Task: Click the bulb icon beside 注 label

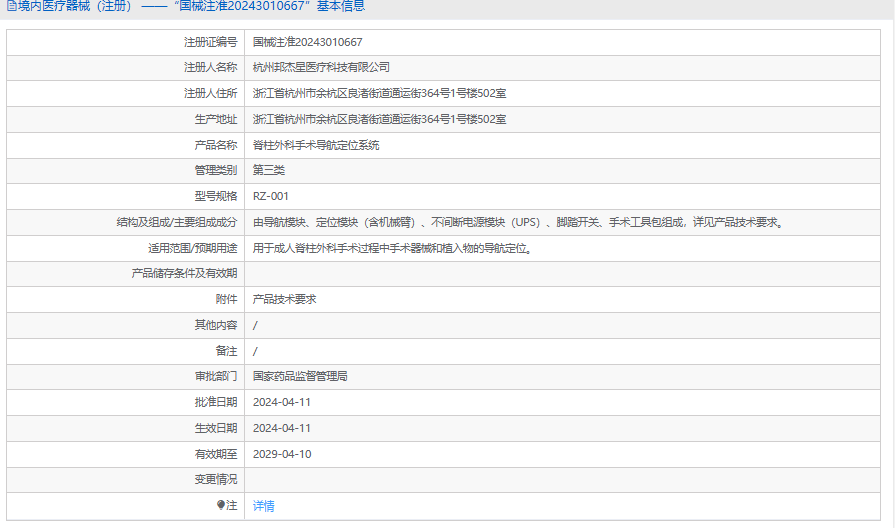Action: click(221, 505)
